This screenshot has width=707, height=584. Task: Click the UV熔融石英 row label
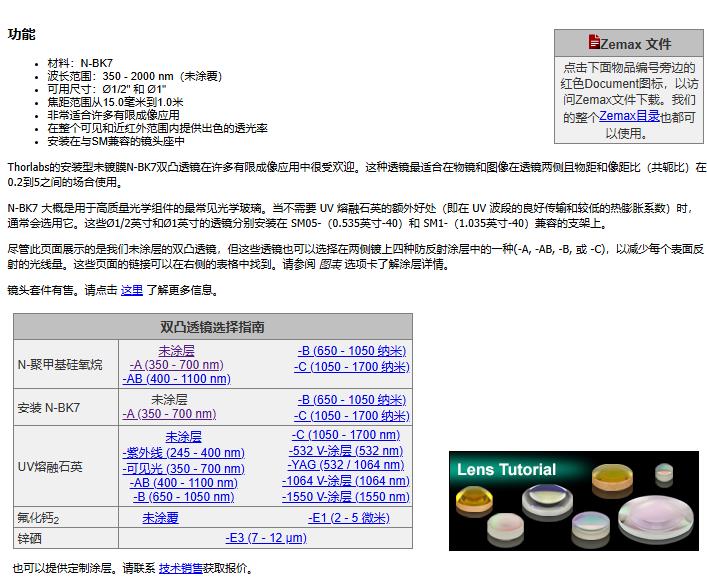click(50, 466)
